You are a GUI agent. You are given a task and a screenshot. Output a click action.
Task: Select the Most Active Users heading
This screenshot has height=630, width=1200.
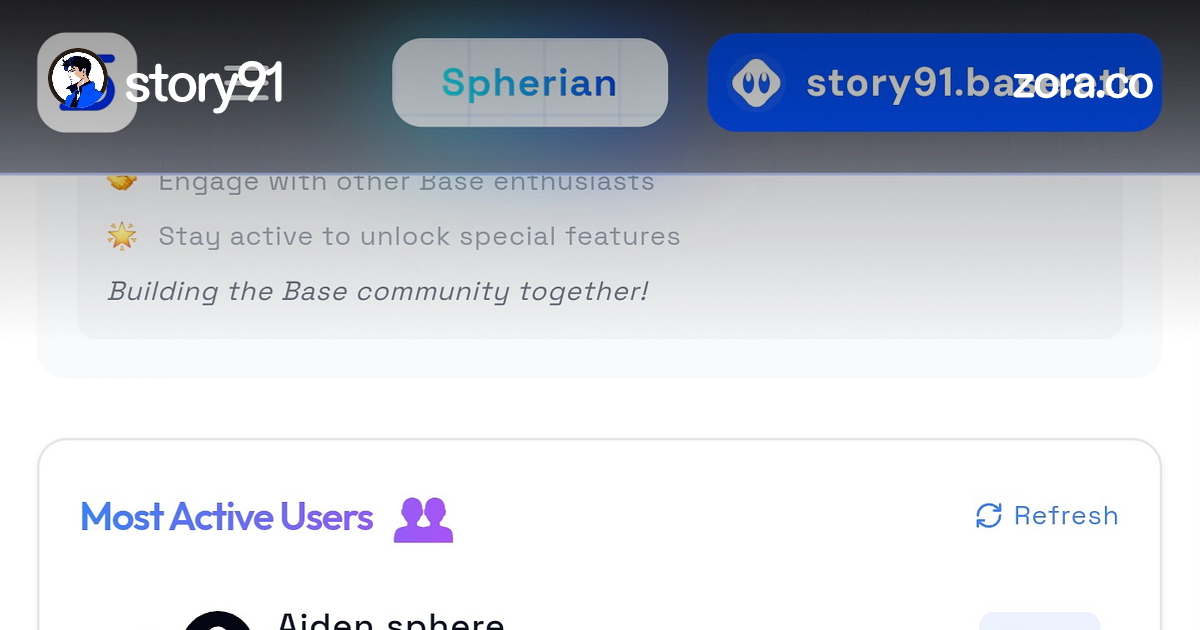[227, 517]
